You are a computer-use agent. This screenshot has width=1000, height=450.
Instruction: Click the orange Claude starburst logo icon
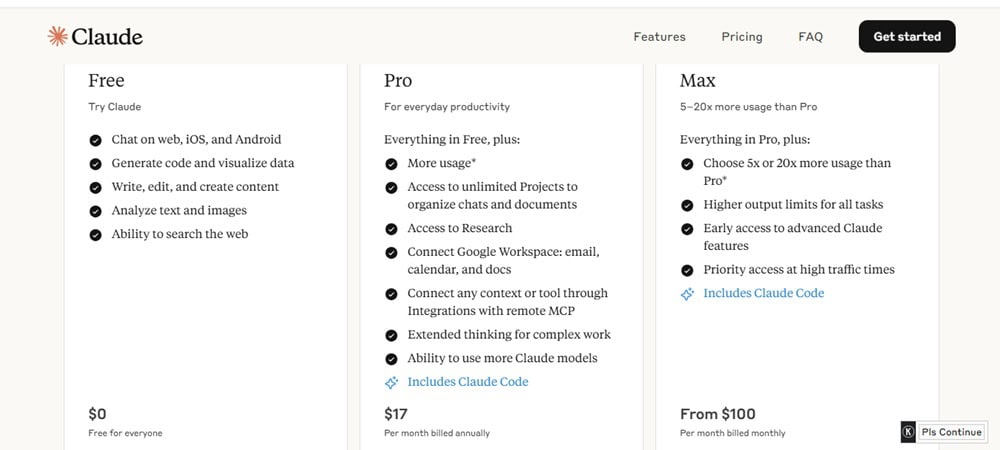(x=57, y=36)
